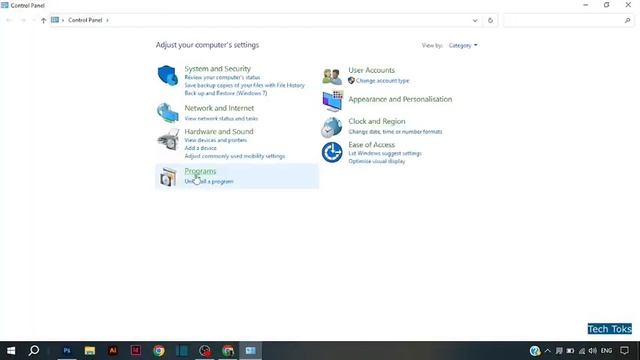This screenshot has height=360, width=640.
Task: Click the Programs category icon
Action: [x=168, y=177]
